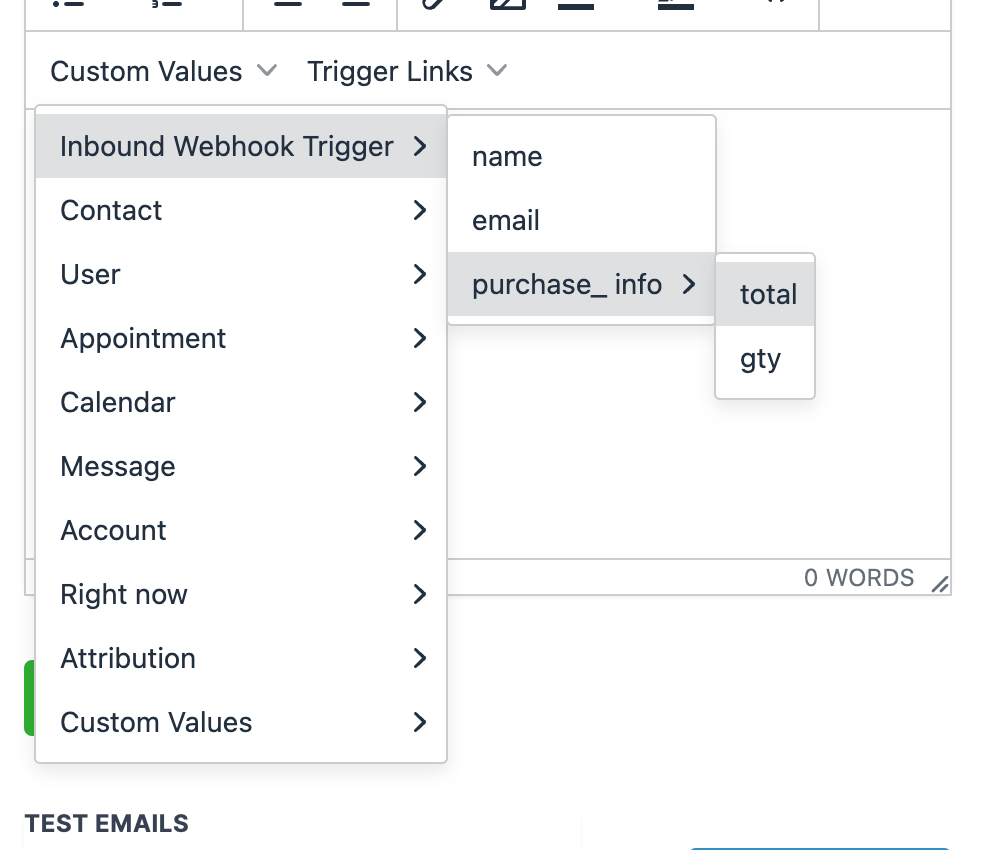
Task: Open the Trigger Links dropdown
Action: coord(406,72)
